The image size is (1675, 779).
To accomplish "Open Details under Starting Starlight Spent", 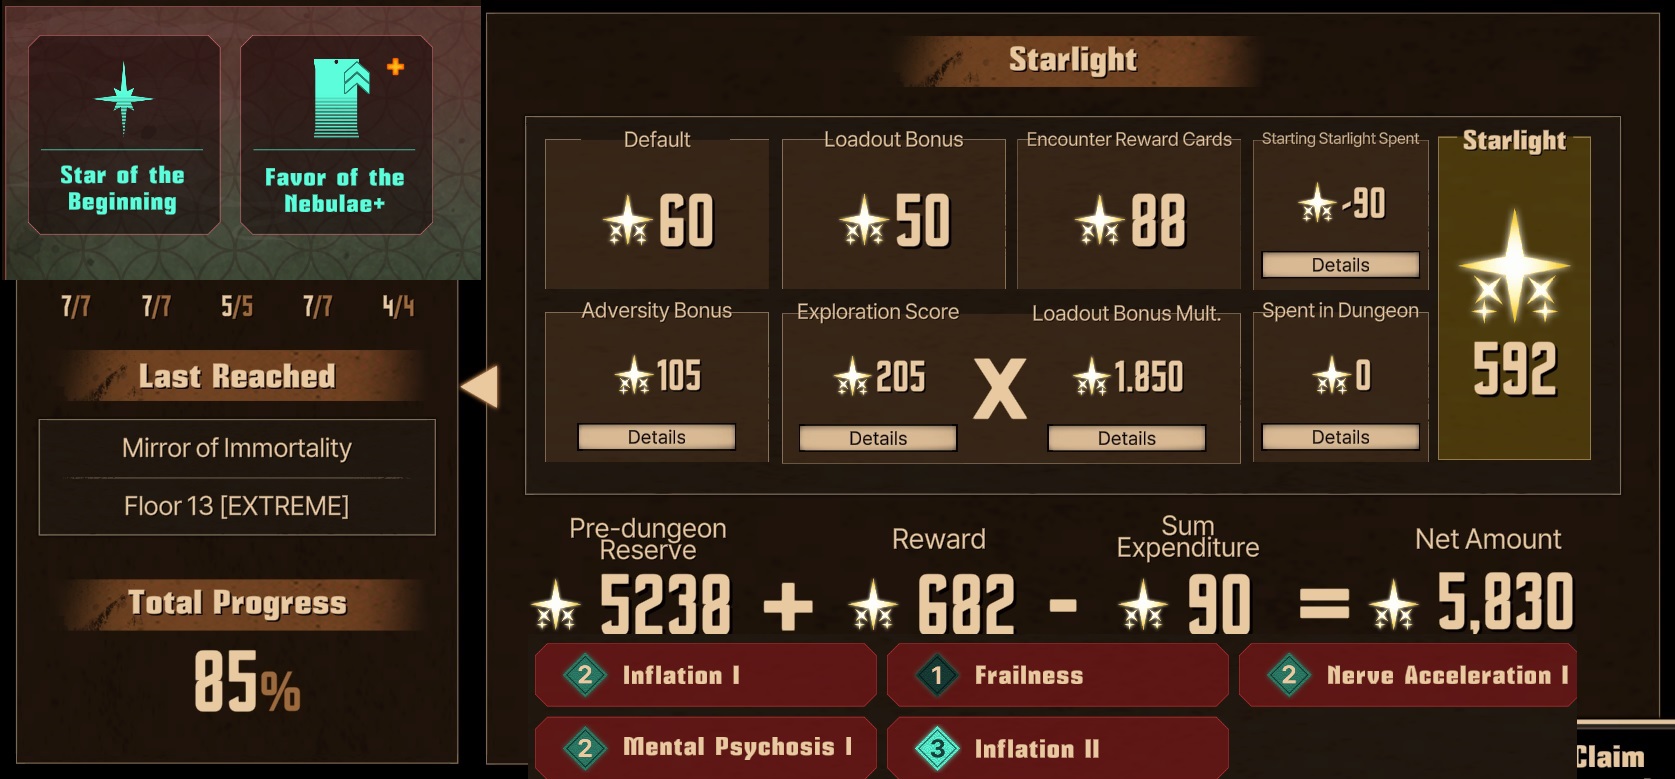I will [1340, 265].
